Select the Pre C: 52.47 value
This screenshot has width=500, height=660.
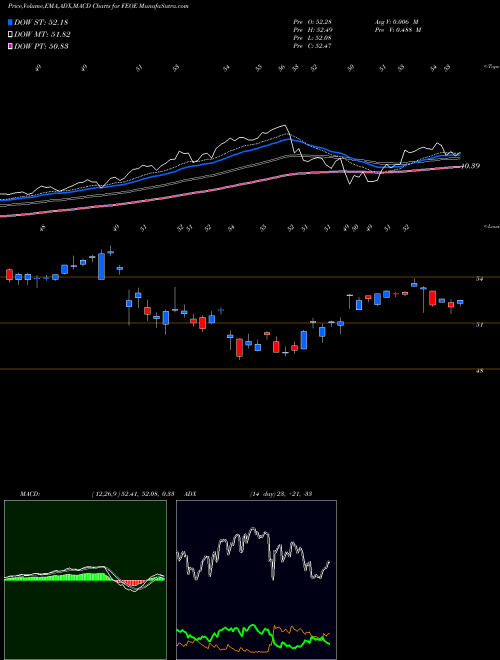(312, 46)
